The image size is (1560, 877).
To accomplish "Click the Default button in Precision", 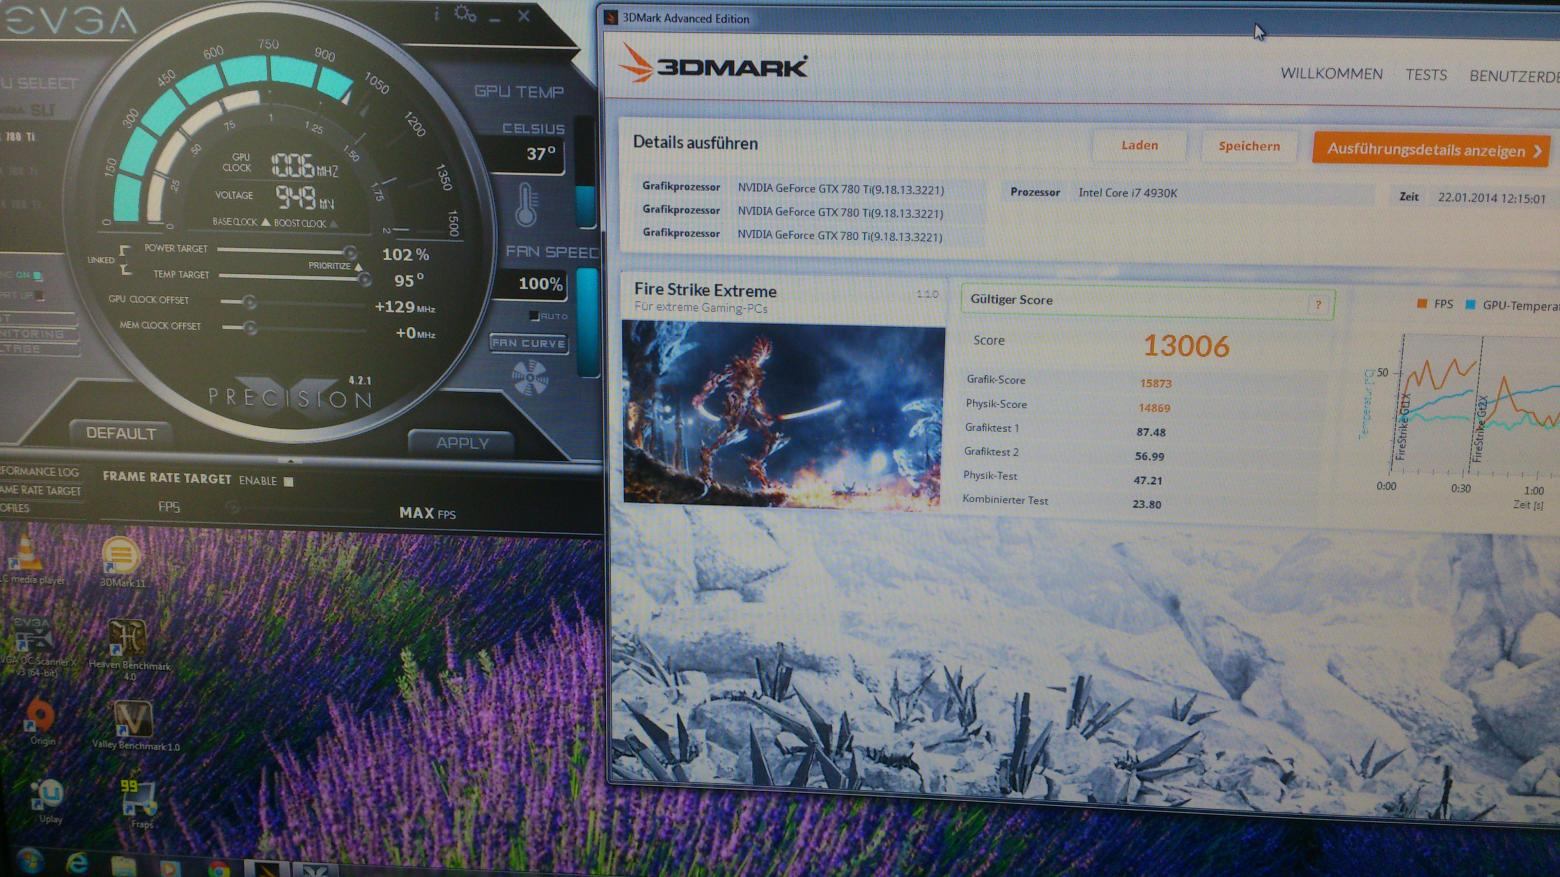I will point(121,433).
